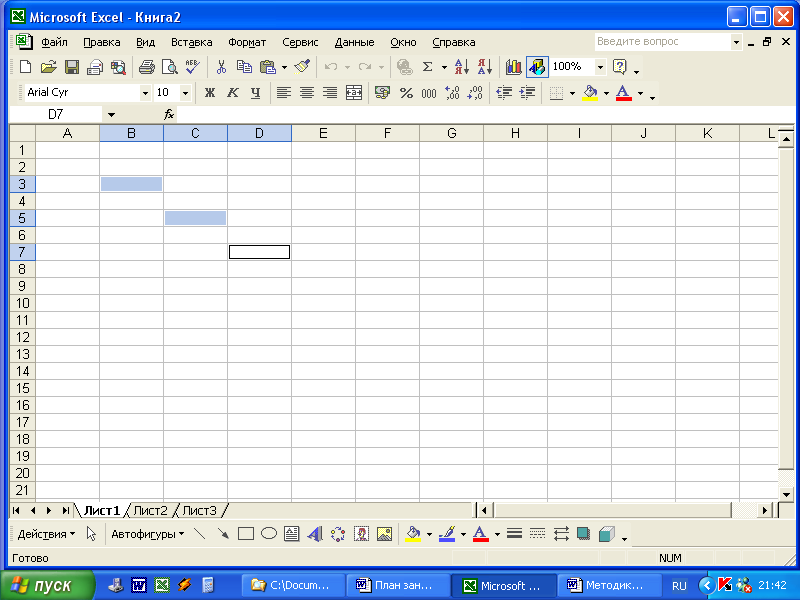Image resolution: width=800 pixels, height=600 pixels.
Task: Decrease the cell indent
Action: coord(504,93)
